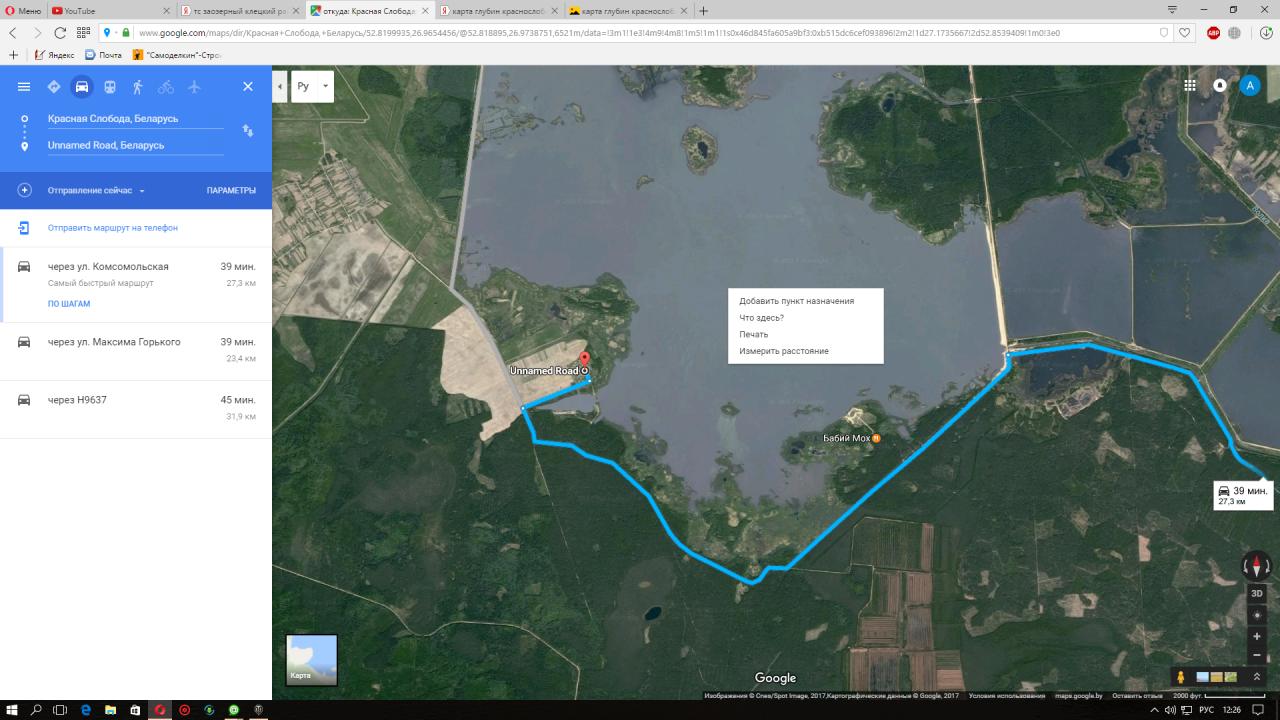Toggle the 3D map view
This screenshot has width=1280, height=720.
point(1257,593)
